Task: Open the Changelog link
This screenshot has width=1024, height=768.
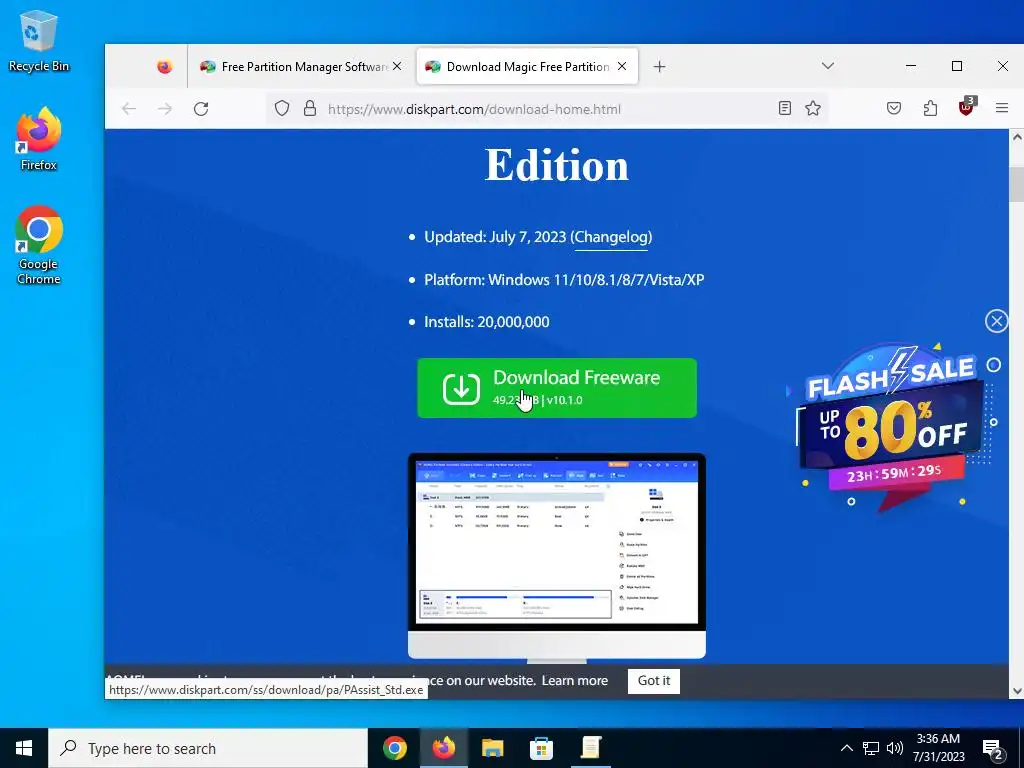Action: (x=612, y=237)
